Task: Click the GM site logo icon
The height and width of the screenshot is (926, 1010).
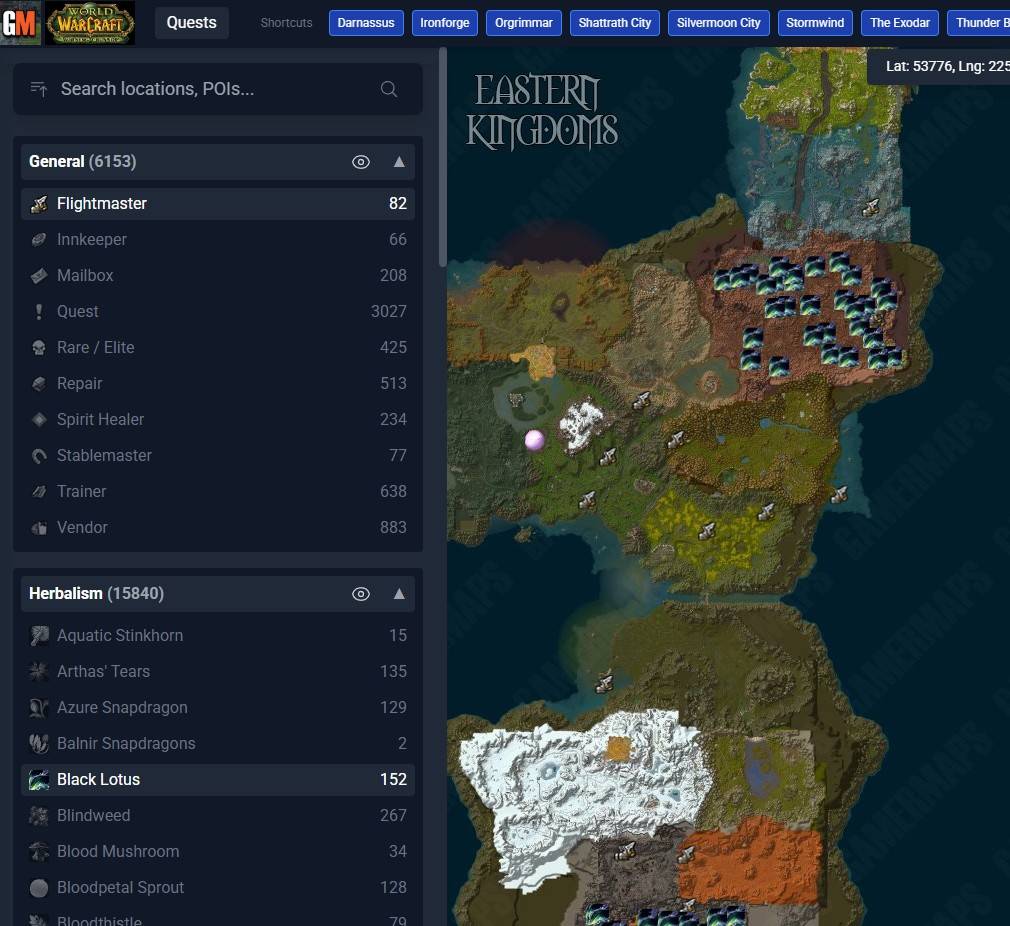Action: click(x=20, y=23)
